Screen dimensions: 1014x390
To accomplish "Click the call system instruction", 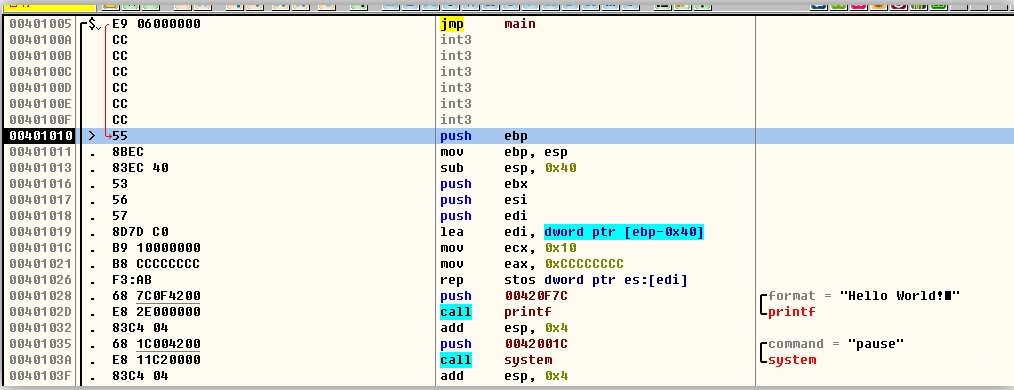I will click(x=495, y=360).
